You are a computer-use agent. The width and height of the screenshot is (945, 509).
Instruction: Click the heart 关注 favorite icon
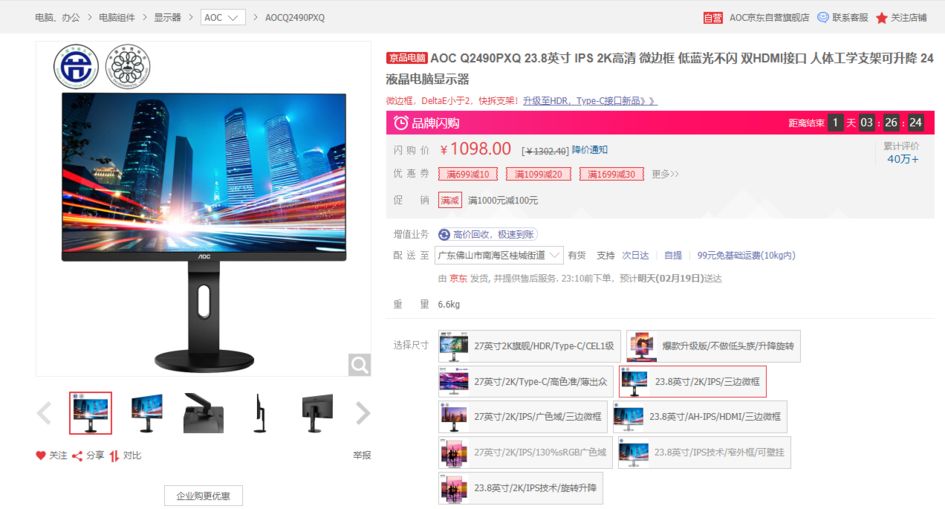click(x=41, y=455)
